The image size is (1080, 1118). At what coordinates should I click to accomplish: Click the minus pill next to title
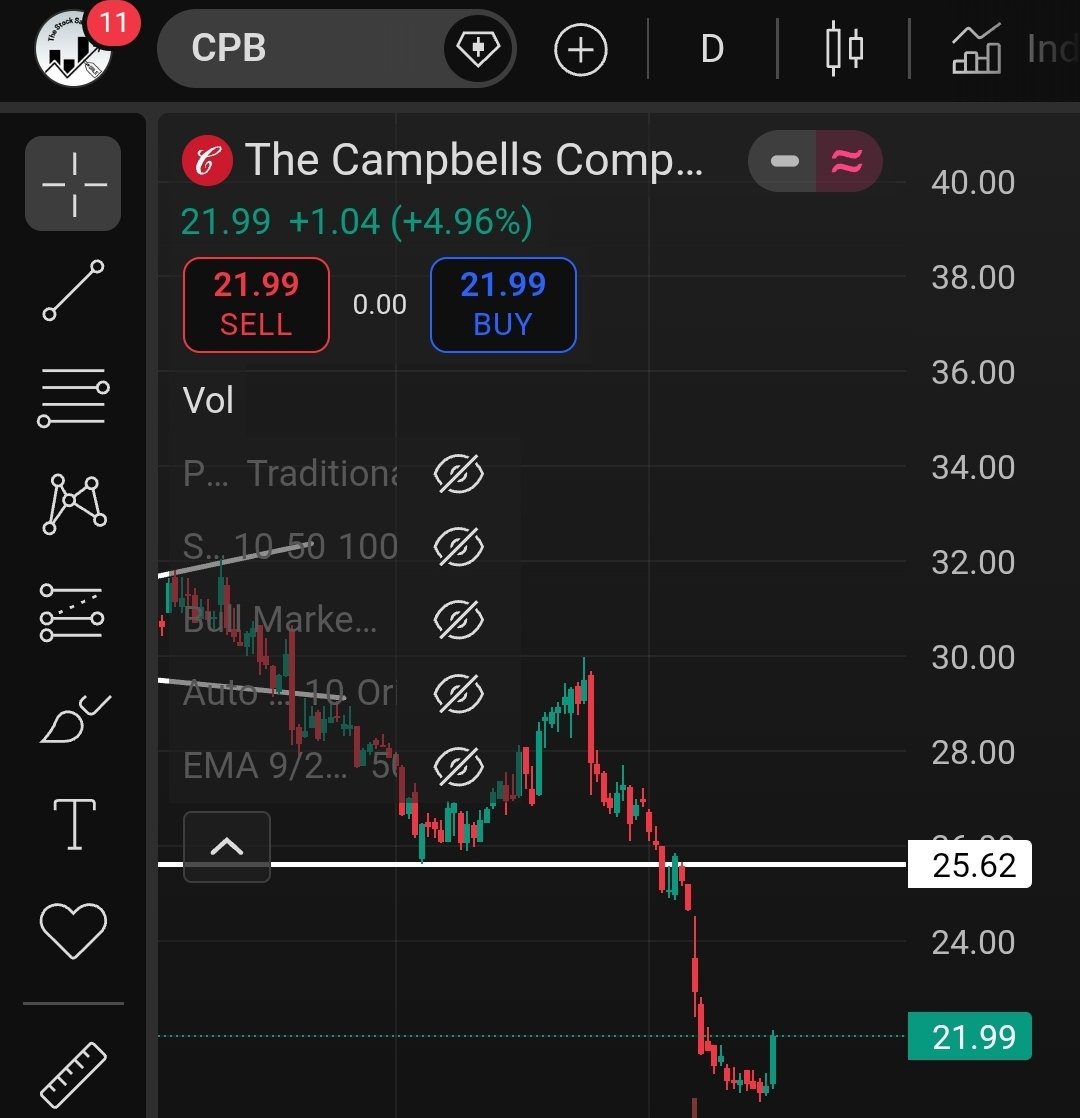click(x=783, y=161)
